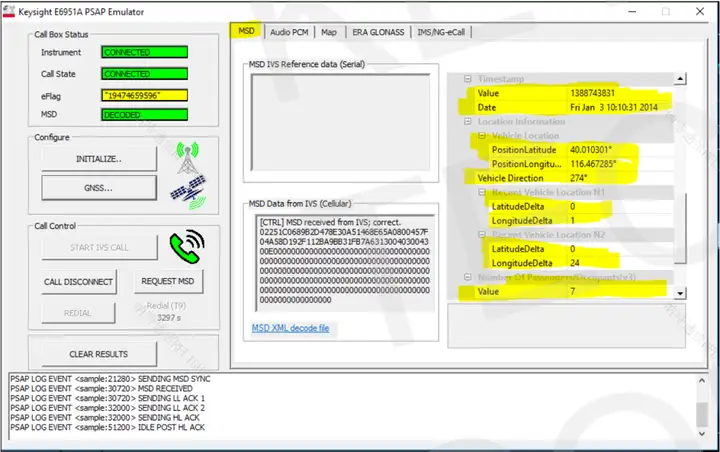Select the PositionLongitude 116.467285° row
This screenshot has width=720, height=452.
click(x=581, y=164)
